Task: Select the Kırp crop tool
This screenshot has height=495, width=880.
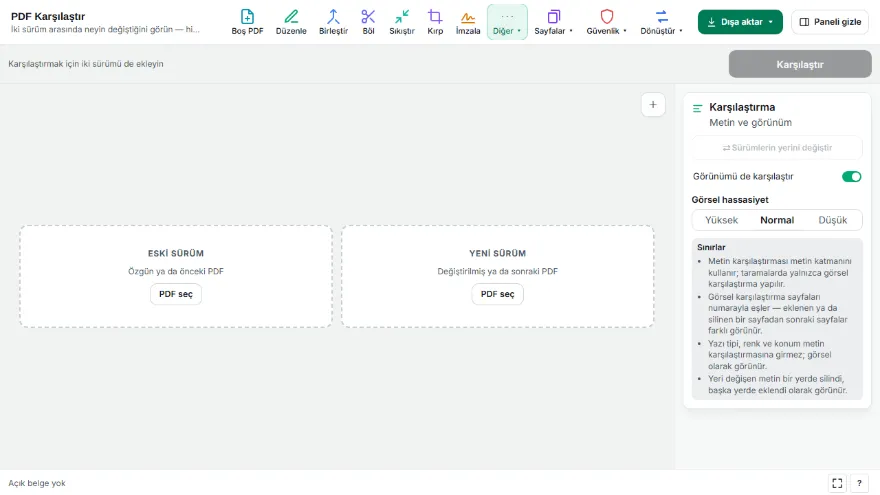Action: click(x=435, y=22)
